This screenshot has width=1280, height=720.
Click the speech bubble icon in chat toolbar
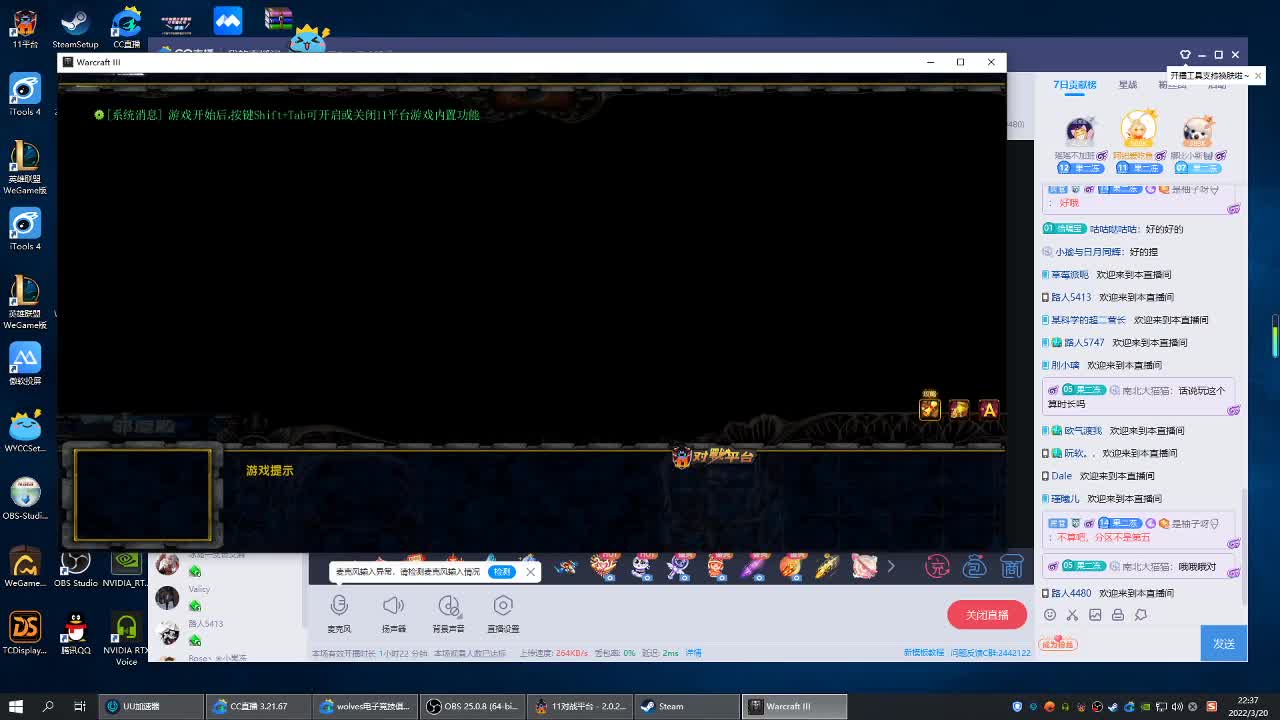click(1141, 615)
